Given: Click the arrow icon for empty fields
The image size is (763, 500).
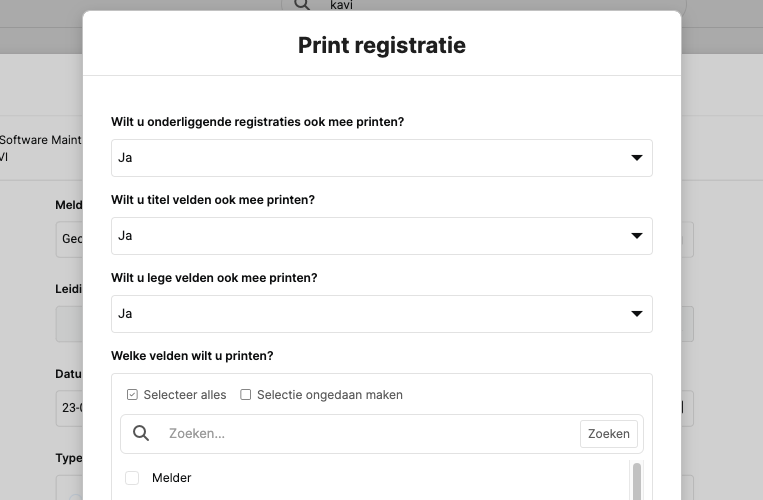Looking at the screenshot, I should click(636, 314).
